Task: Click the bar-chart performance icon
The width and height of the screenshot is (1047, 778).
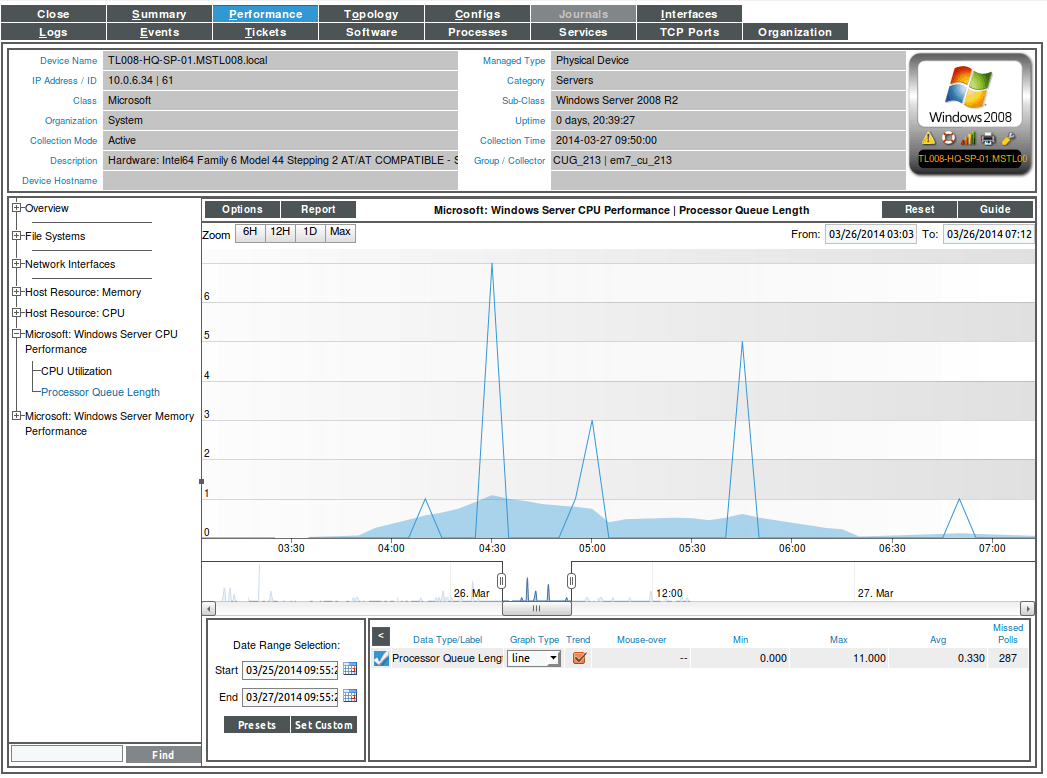Action: pyautogui.click(x=968, y=138)
